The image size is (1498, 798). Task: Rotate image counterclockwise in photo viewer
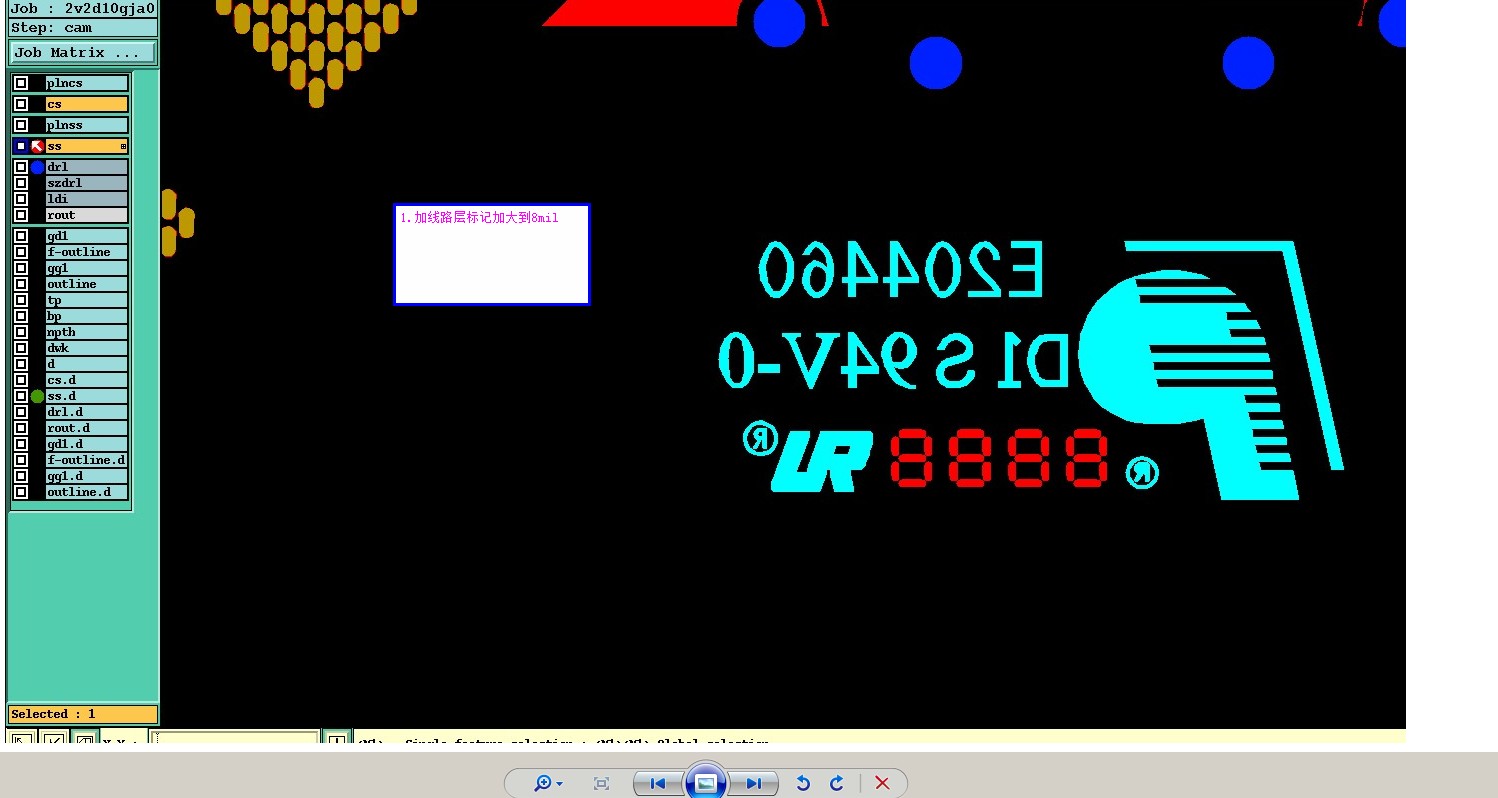pos(803,783)
